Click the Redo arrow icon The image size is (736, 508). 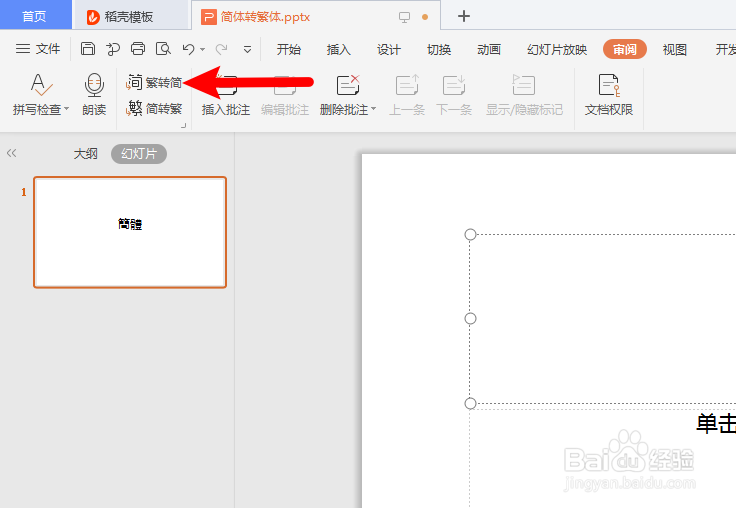(x=222, y=49)
